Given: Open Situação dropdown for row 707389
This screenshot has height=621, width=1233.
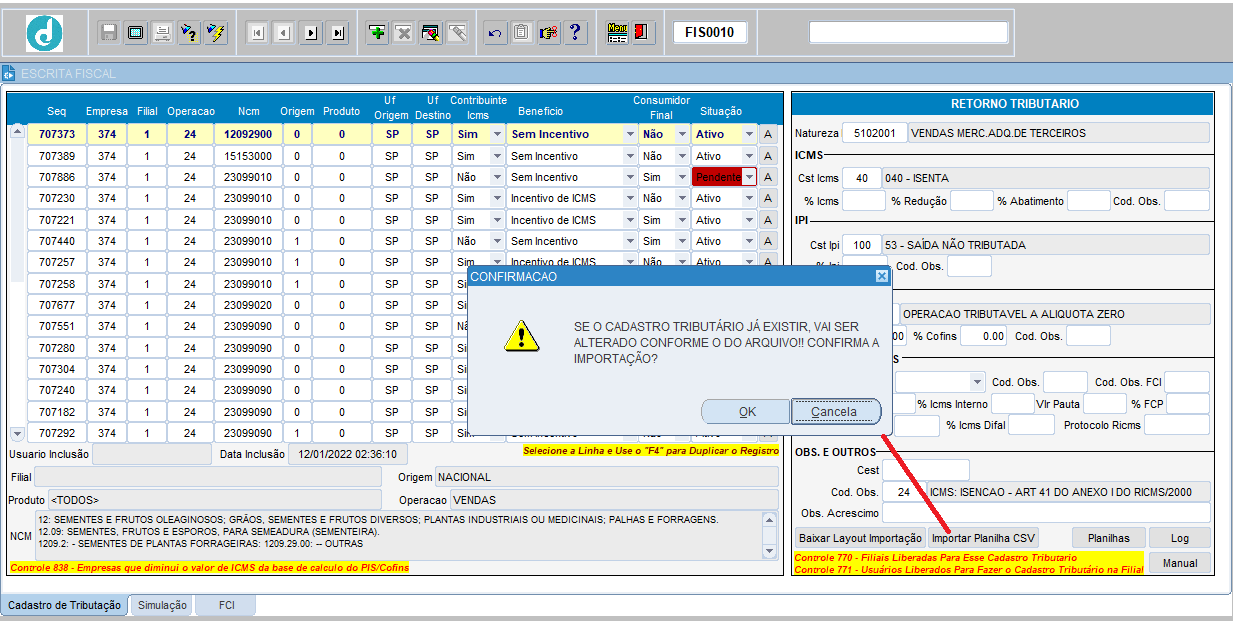Looking at the screenshot, I should click(750, 156).
